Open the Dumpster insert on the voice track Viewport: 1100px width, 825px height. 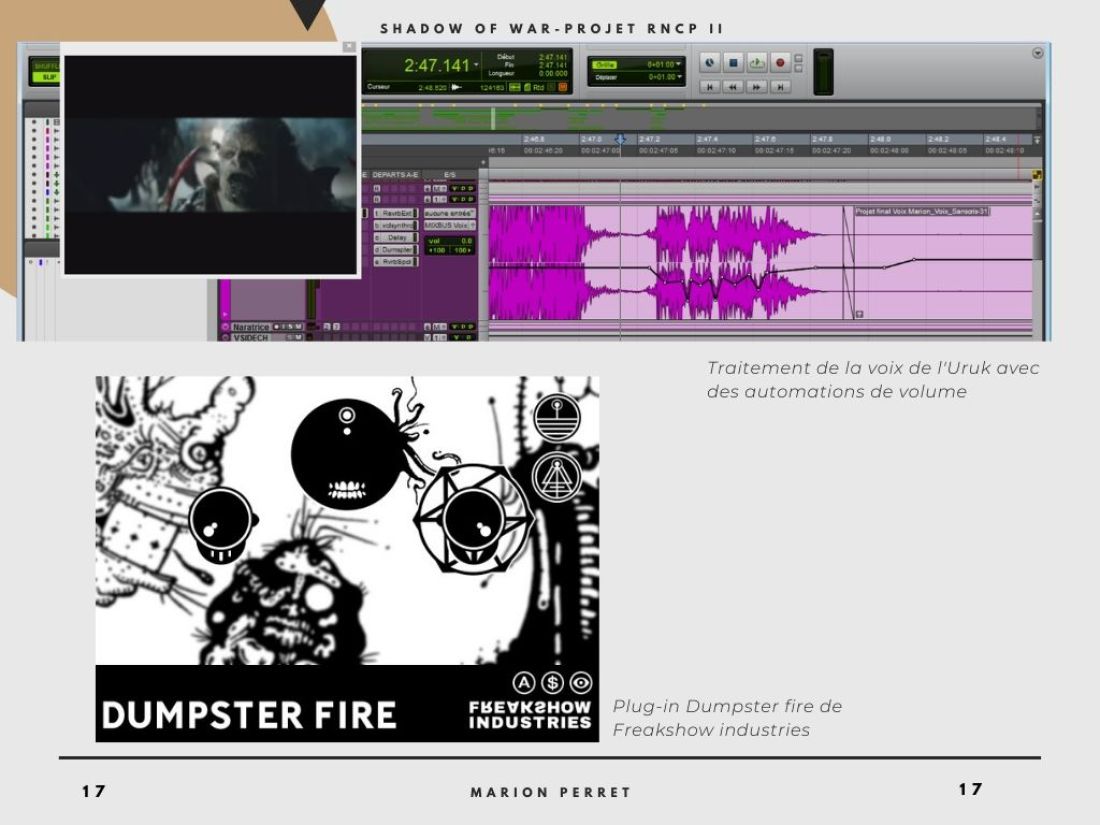(x=396, y=250)
